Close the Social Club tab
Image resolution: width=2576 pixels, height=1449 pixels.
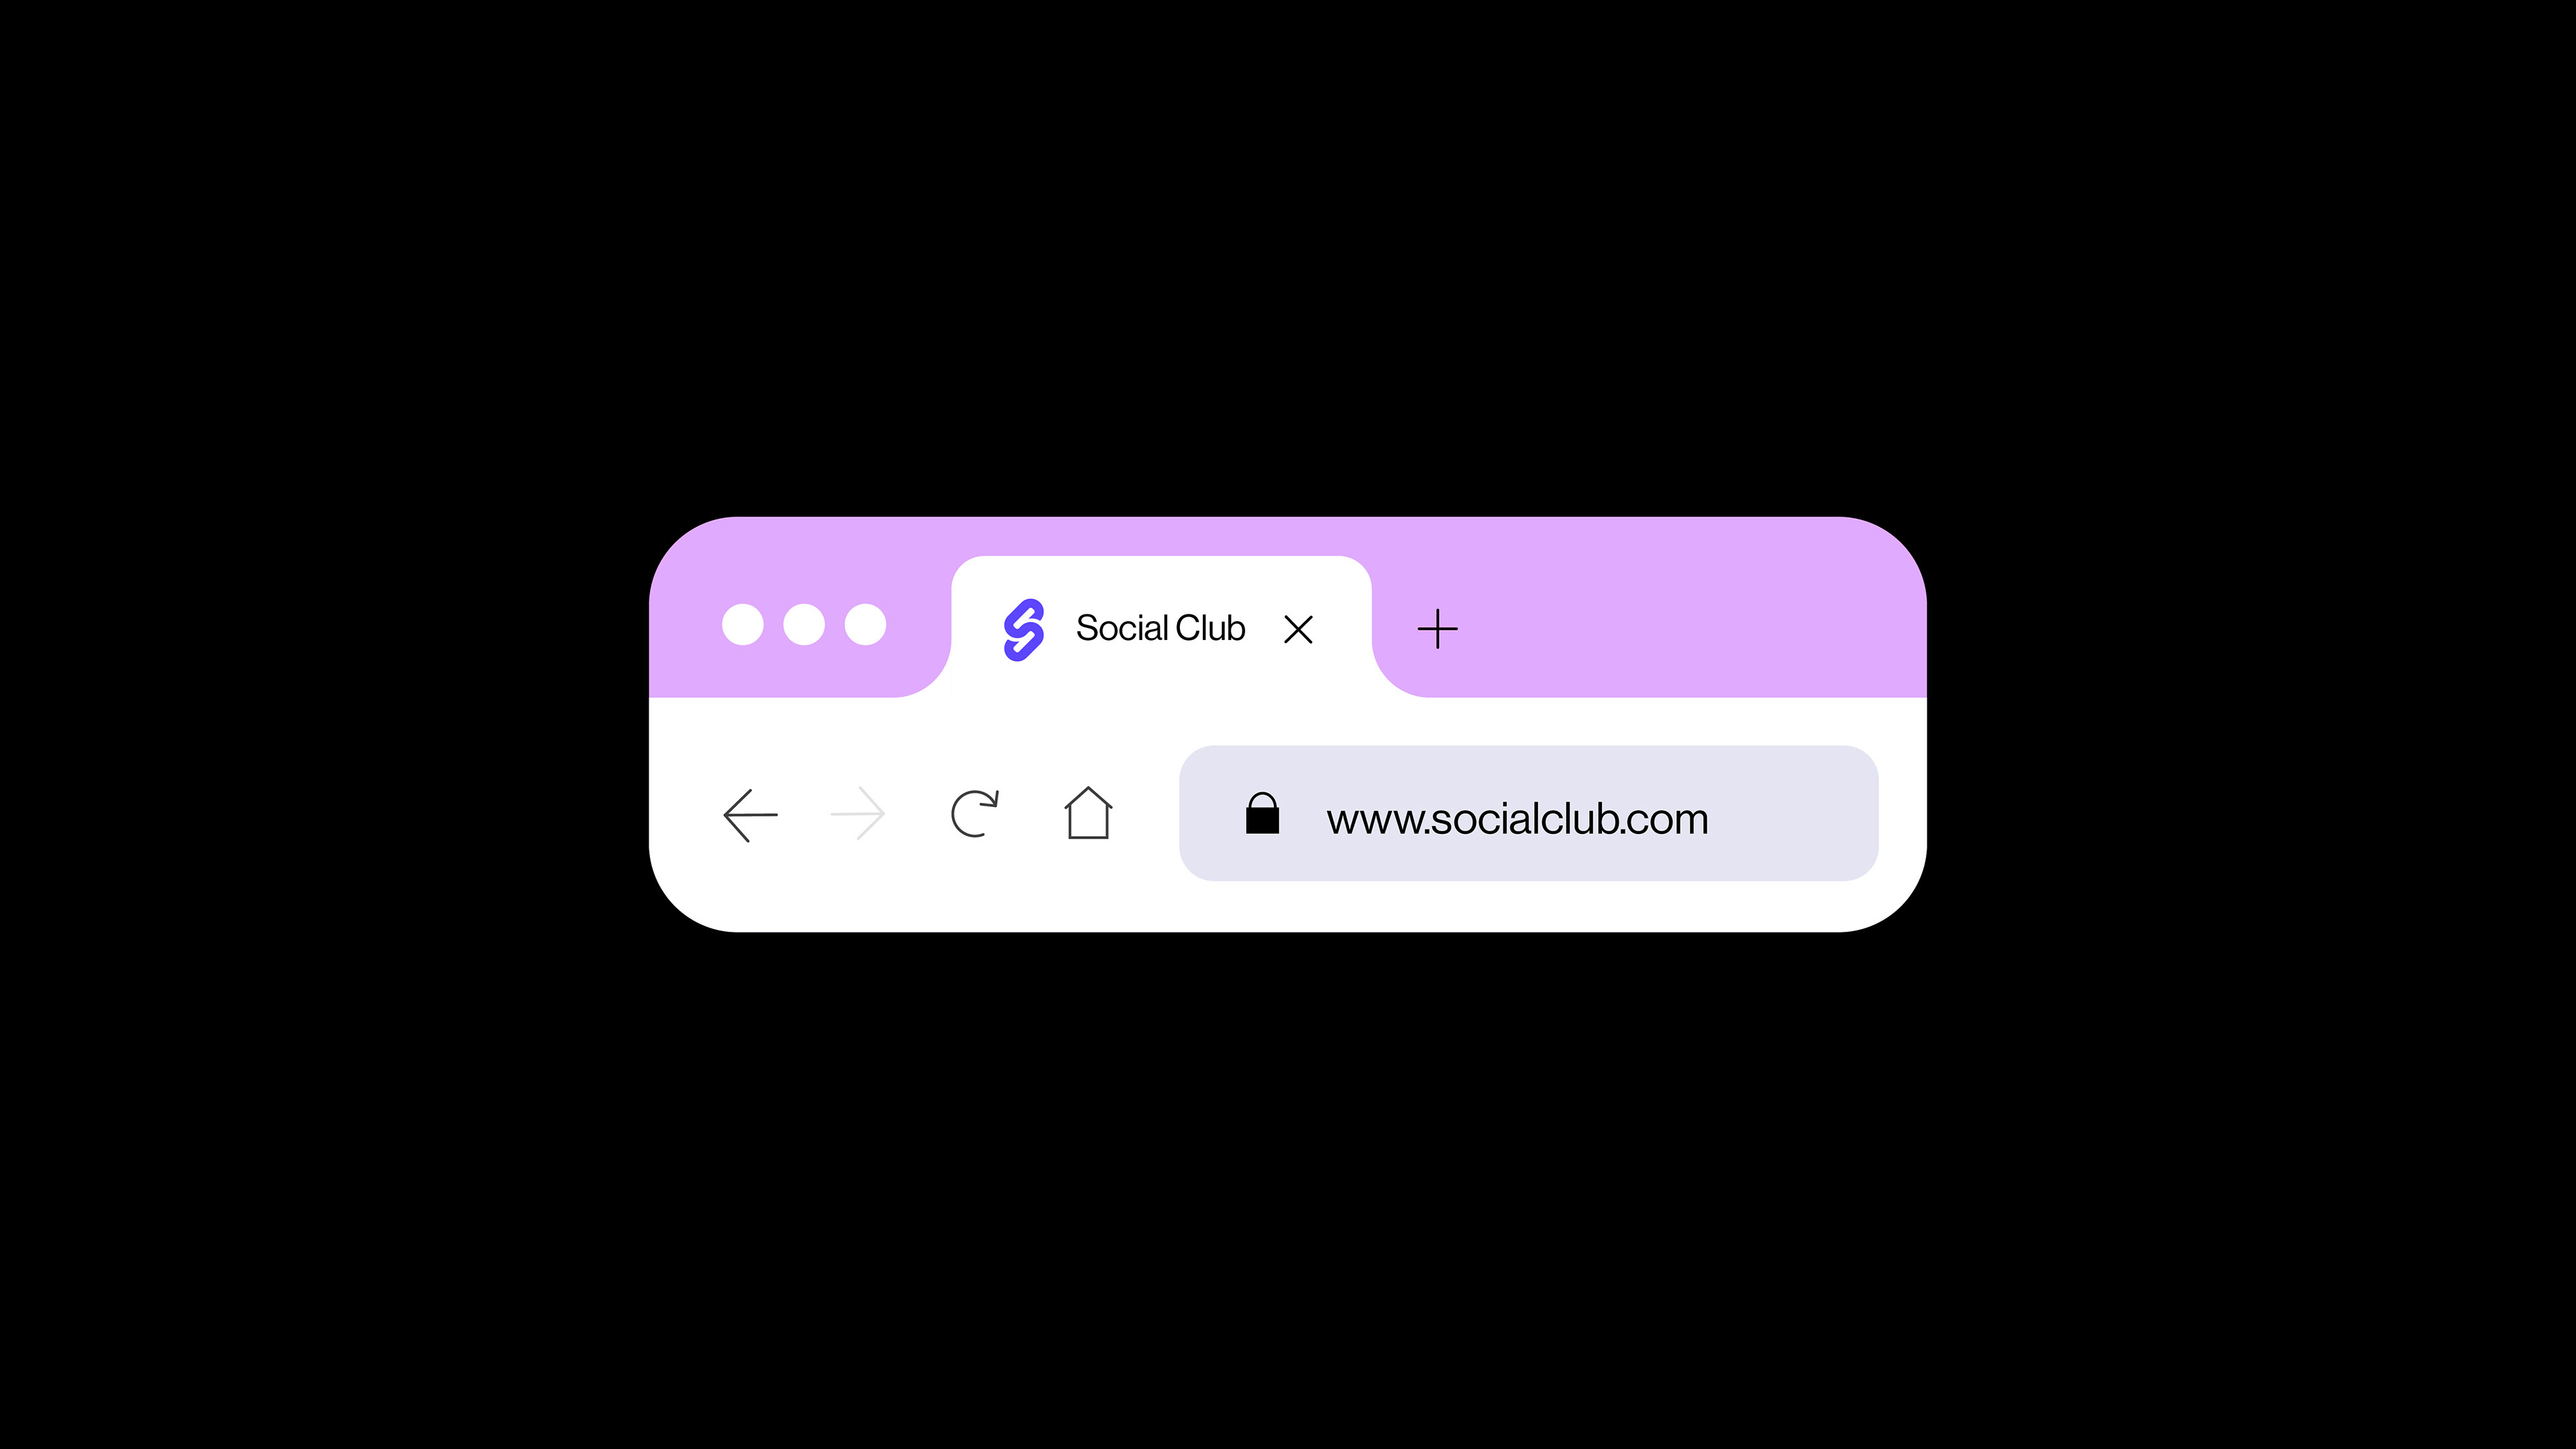(1298, 629)
